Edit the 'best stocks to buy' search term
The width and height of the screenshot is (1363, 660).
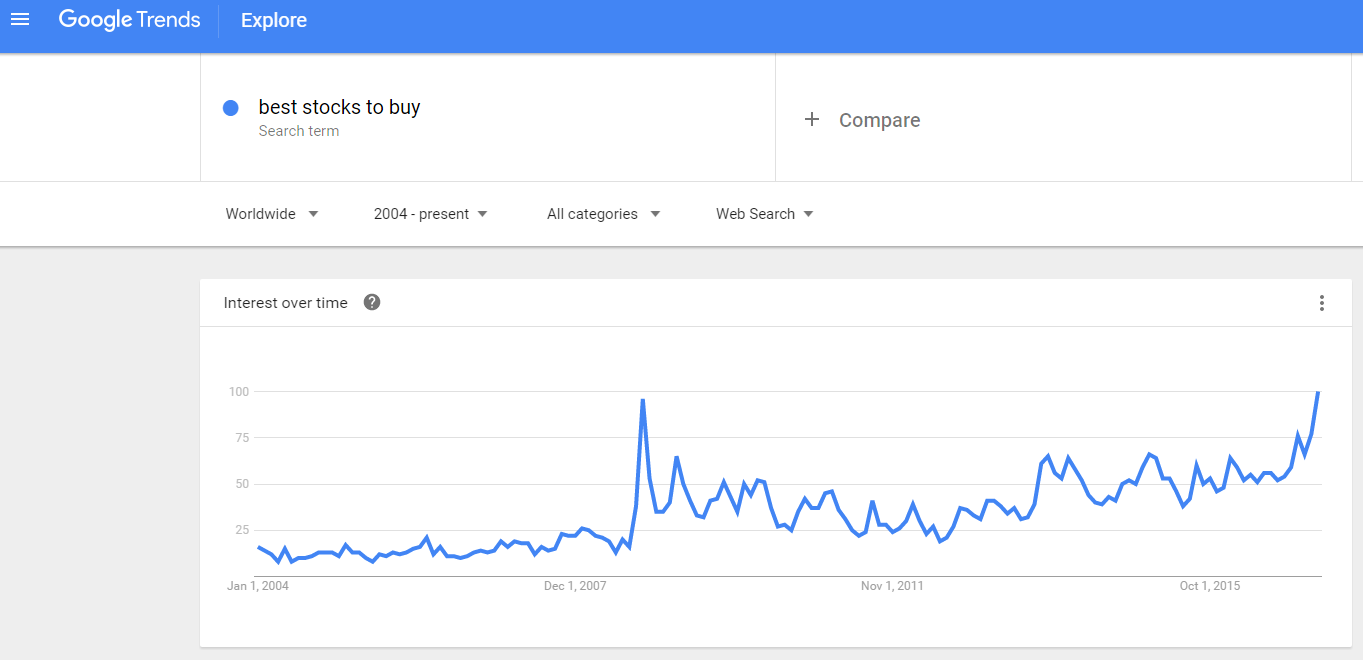click(339, 108)
